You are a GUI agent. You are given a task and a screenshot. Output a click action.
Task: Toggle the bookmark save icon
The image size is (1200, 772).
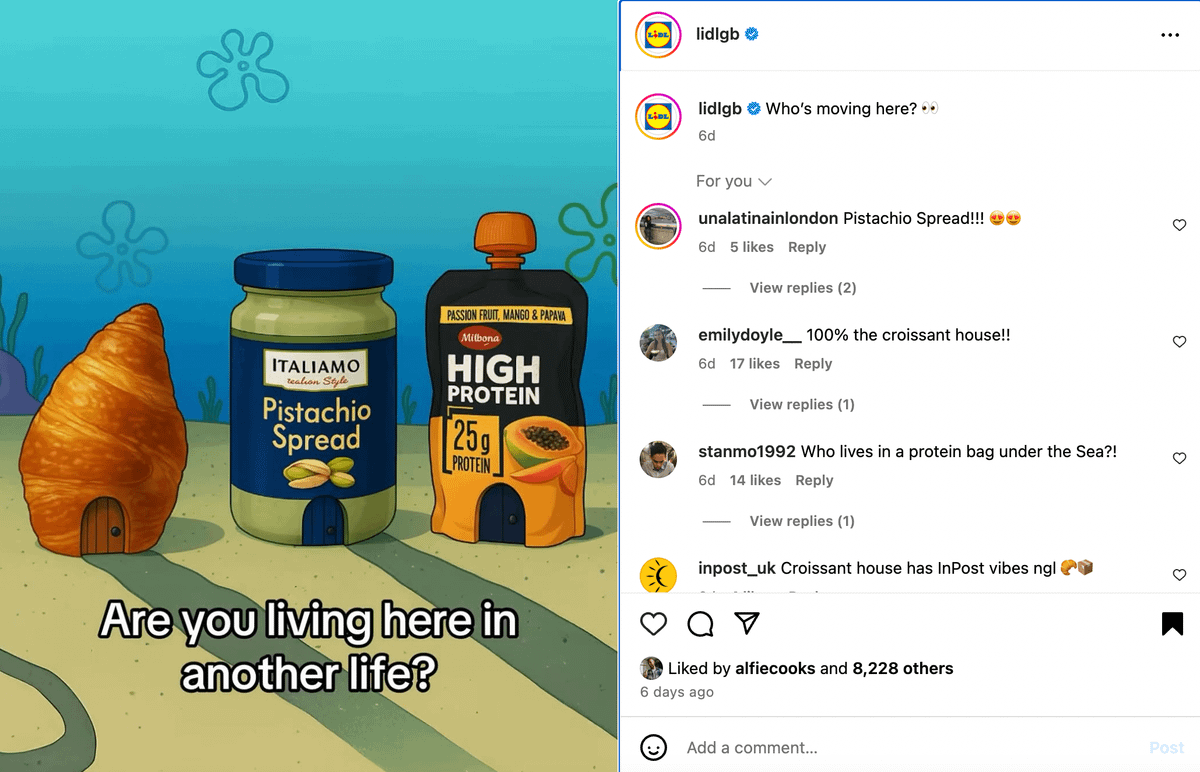(x=1172, y=624)
